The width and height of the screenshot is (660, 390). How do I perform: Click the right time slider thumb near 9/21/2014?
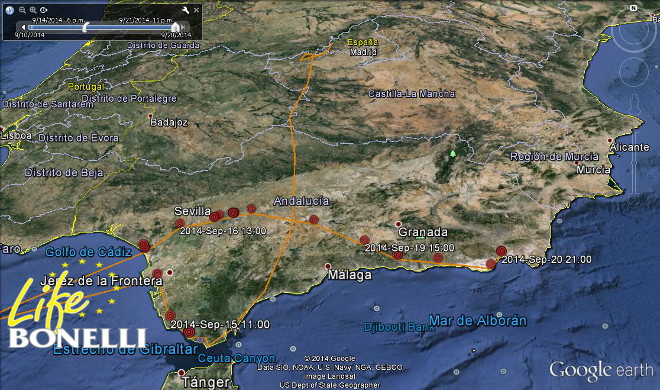point(175,27)
